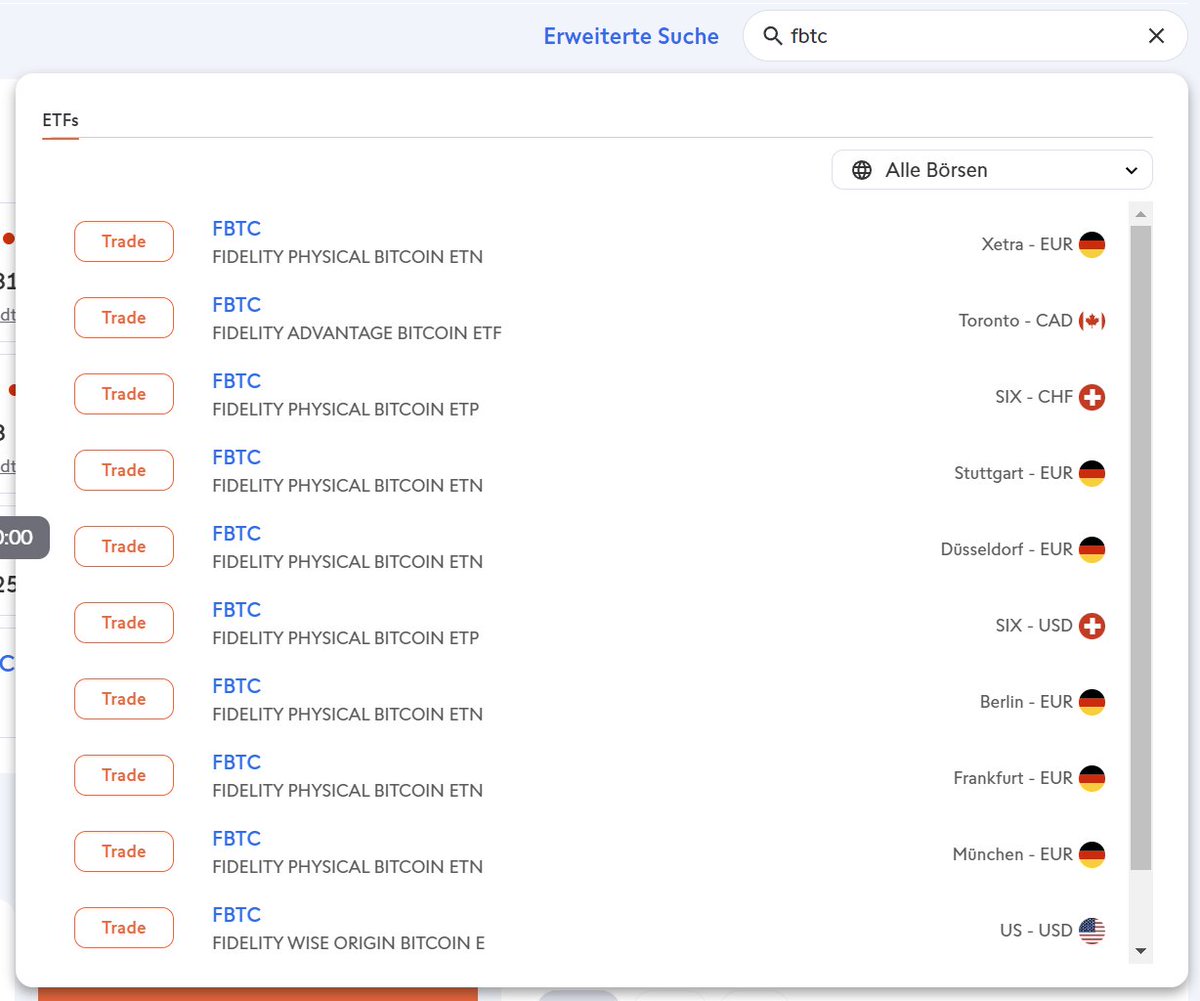Screen dimensions: 1200x1001
Task: Click FIDELITY PHYSICAL BITCOIN ETP for SIX - USD
Action: pos(346,638)
